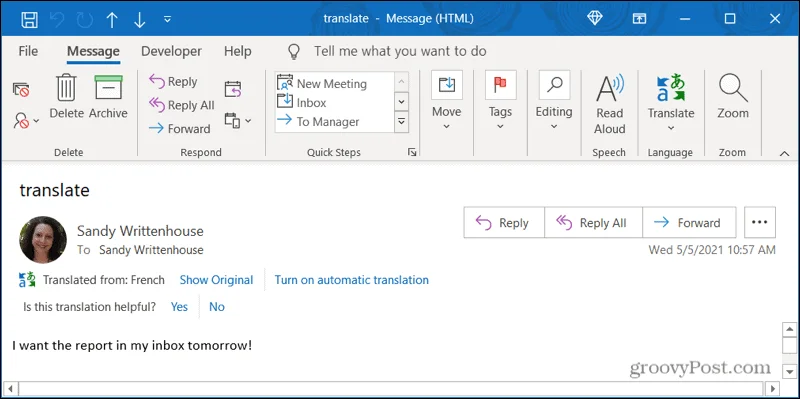The image size is (800, 399).
Task: Open the File tab
Action: coord(28,51)
